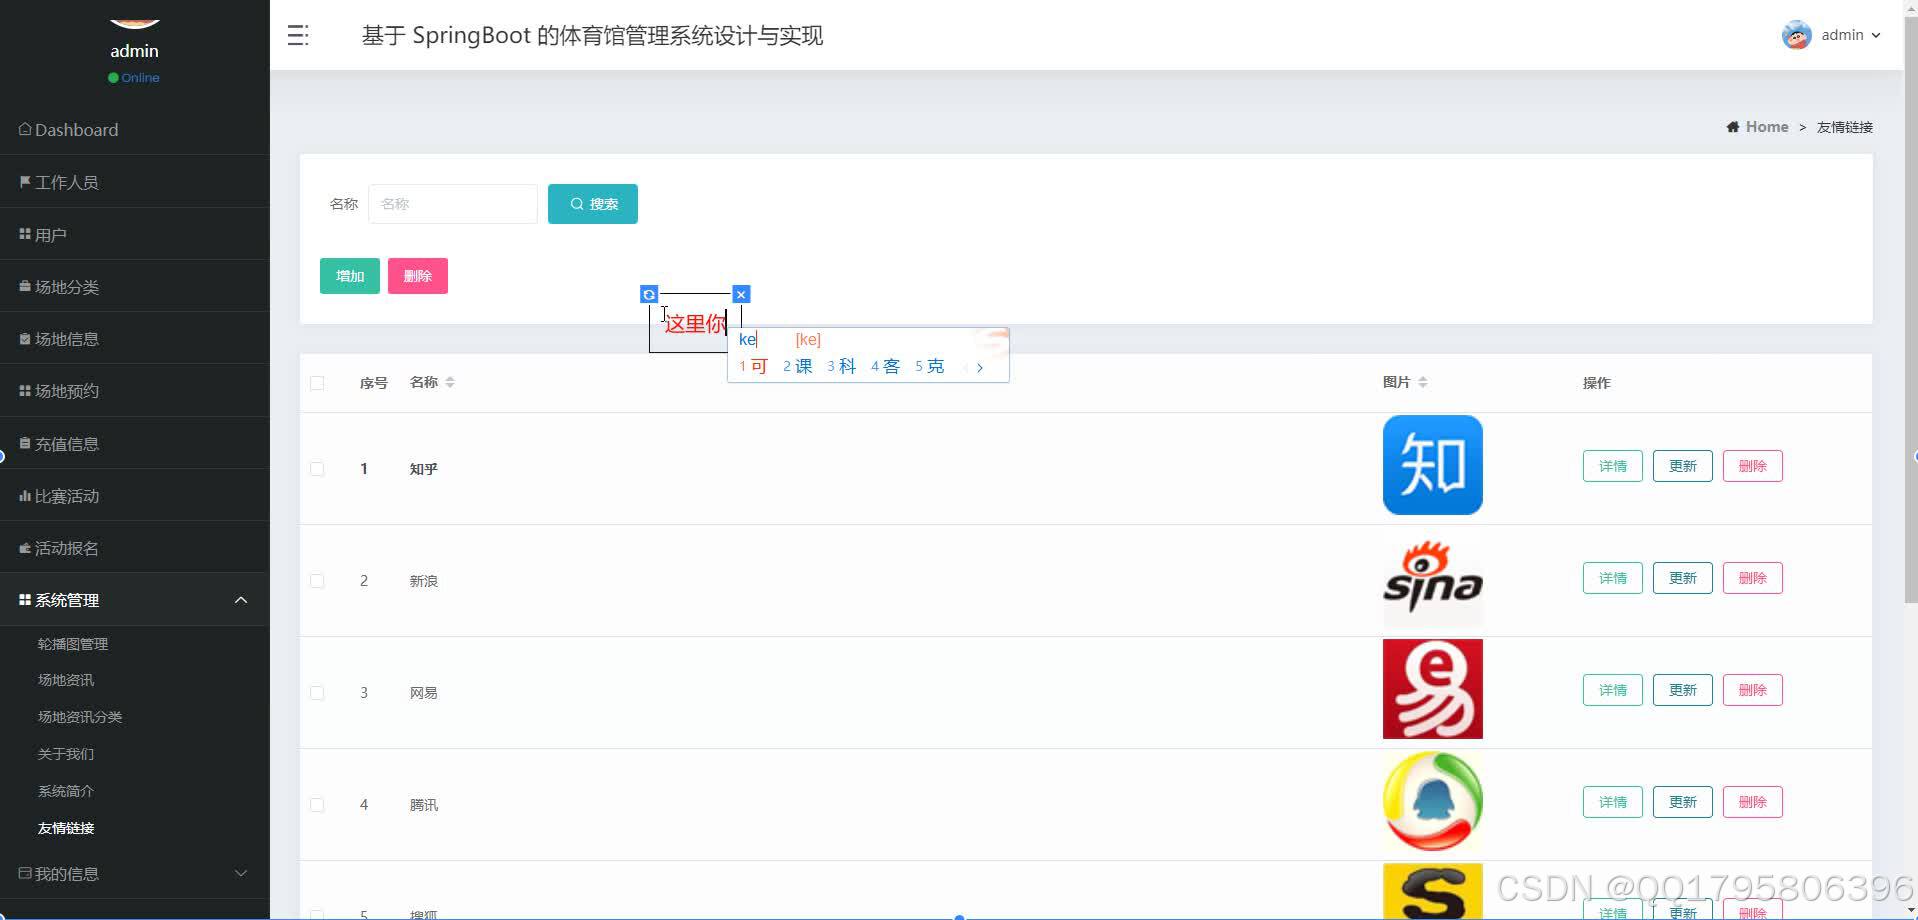Screen dimensions: 1918x920
Task: Click the grid icon beside 场地预约
Action: pyautogui.click(x=25, y=391)
